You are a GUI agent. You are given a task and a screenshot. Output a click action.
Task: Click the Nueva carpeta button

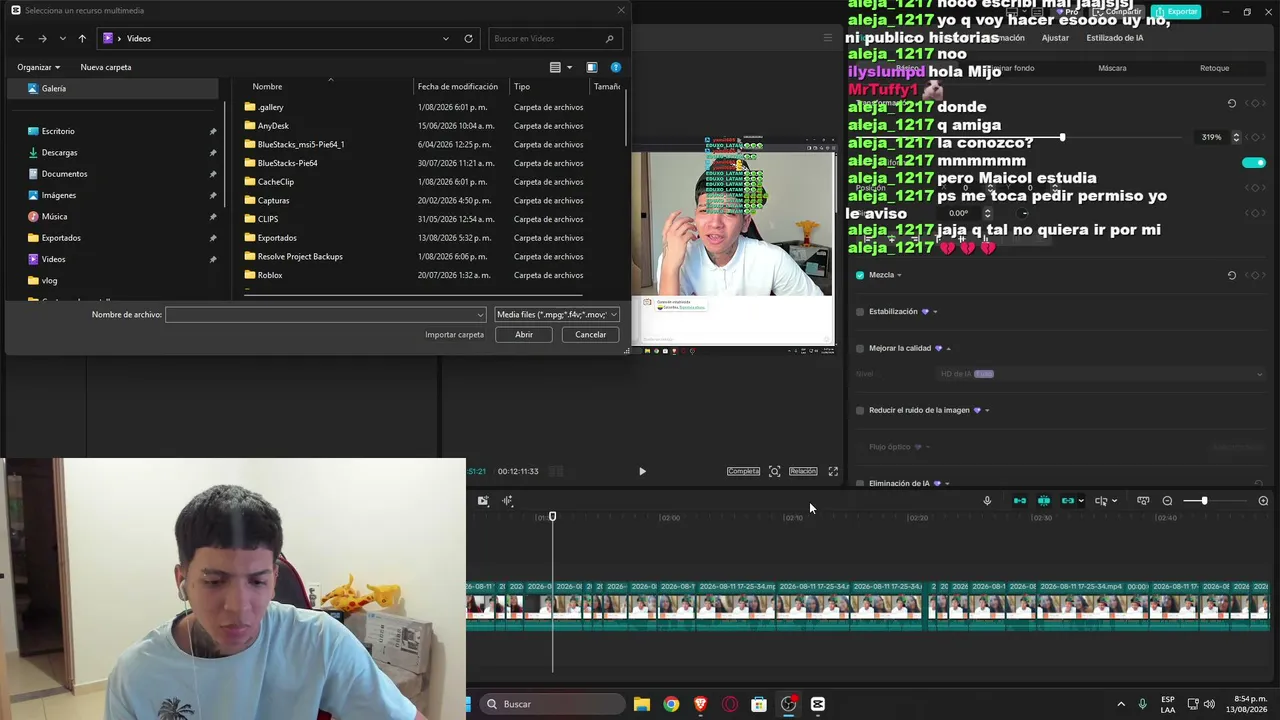pyautogui.click(x=106, y=67)
